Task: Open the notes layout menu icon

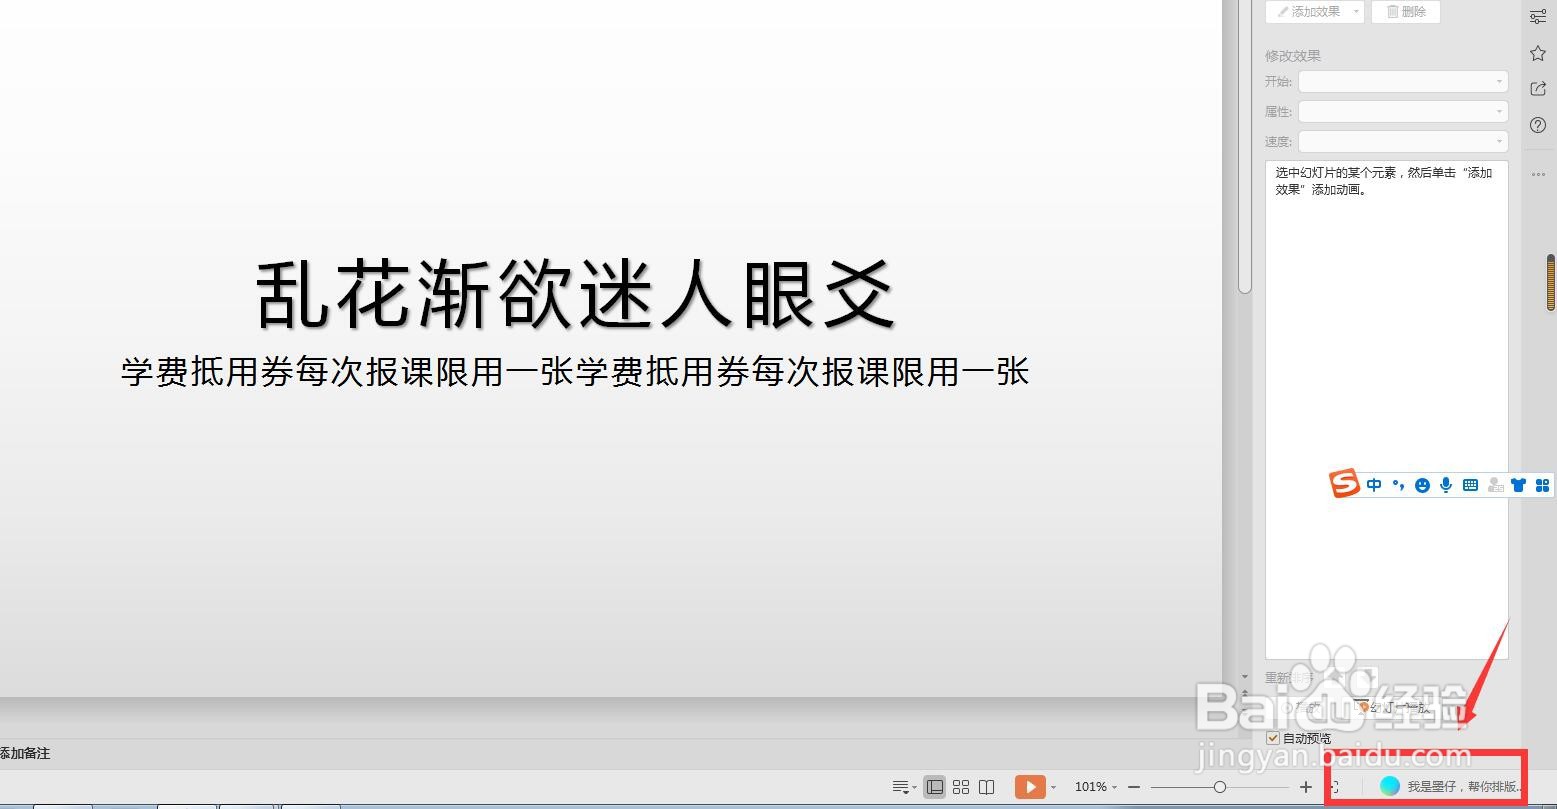Action: pos(904,787)
